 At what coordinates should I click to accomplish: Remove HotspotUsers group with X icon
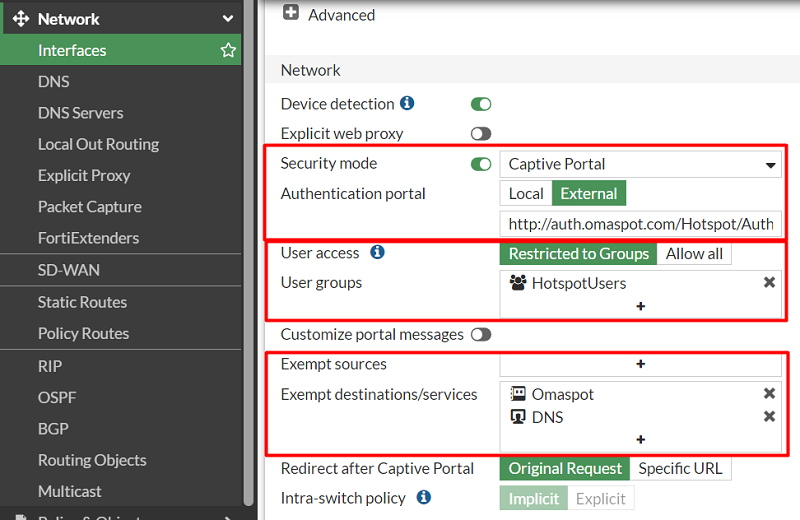point(769,283)
